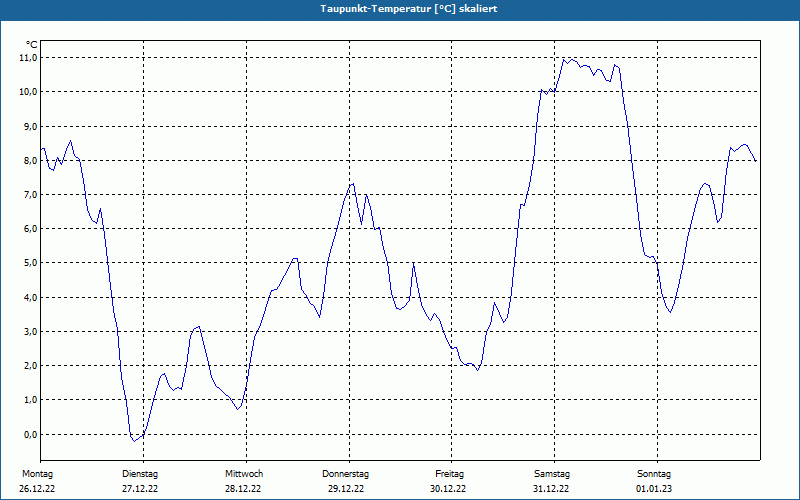The height and width of the screenshot is (500, 800).
Task: Click the Sonntag day label
Action: click(654, 474)
